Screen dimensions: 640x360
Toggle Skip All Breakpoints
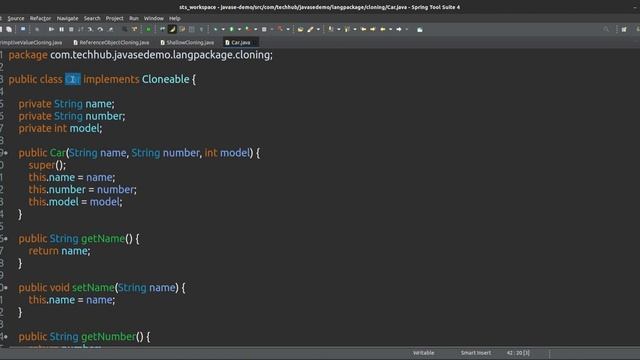[x=37, y=29]
